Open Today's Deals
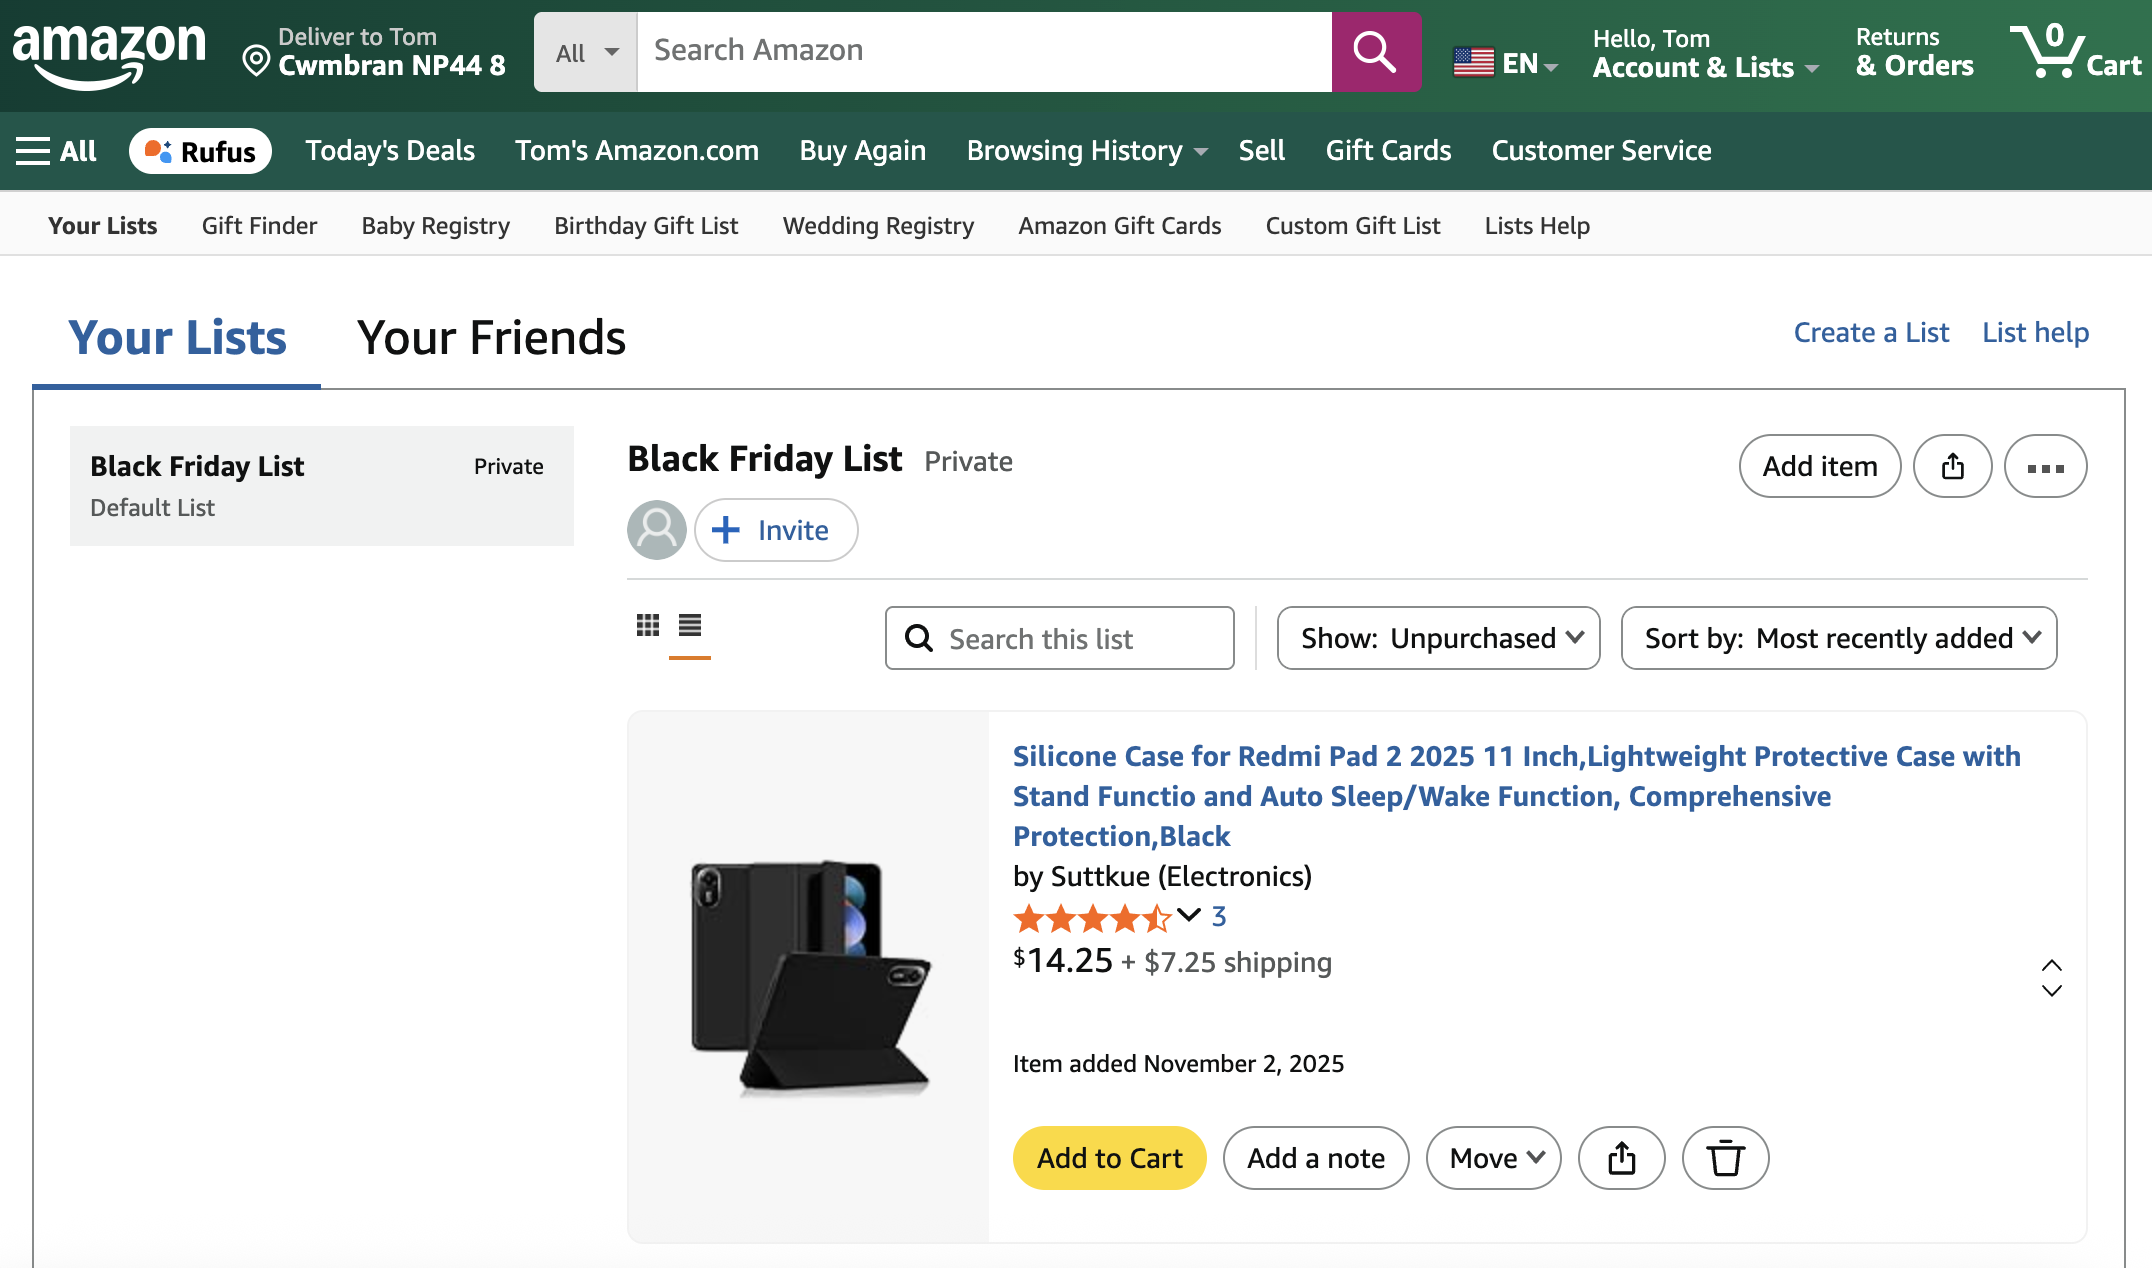Screen dimensions: 2152x1268 tap(390, 150)
